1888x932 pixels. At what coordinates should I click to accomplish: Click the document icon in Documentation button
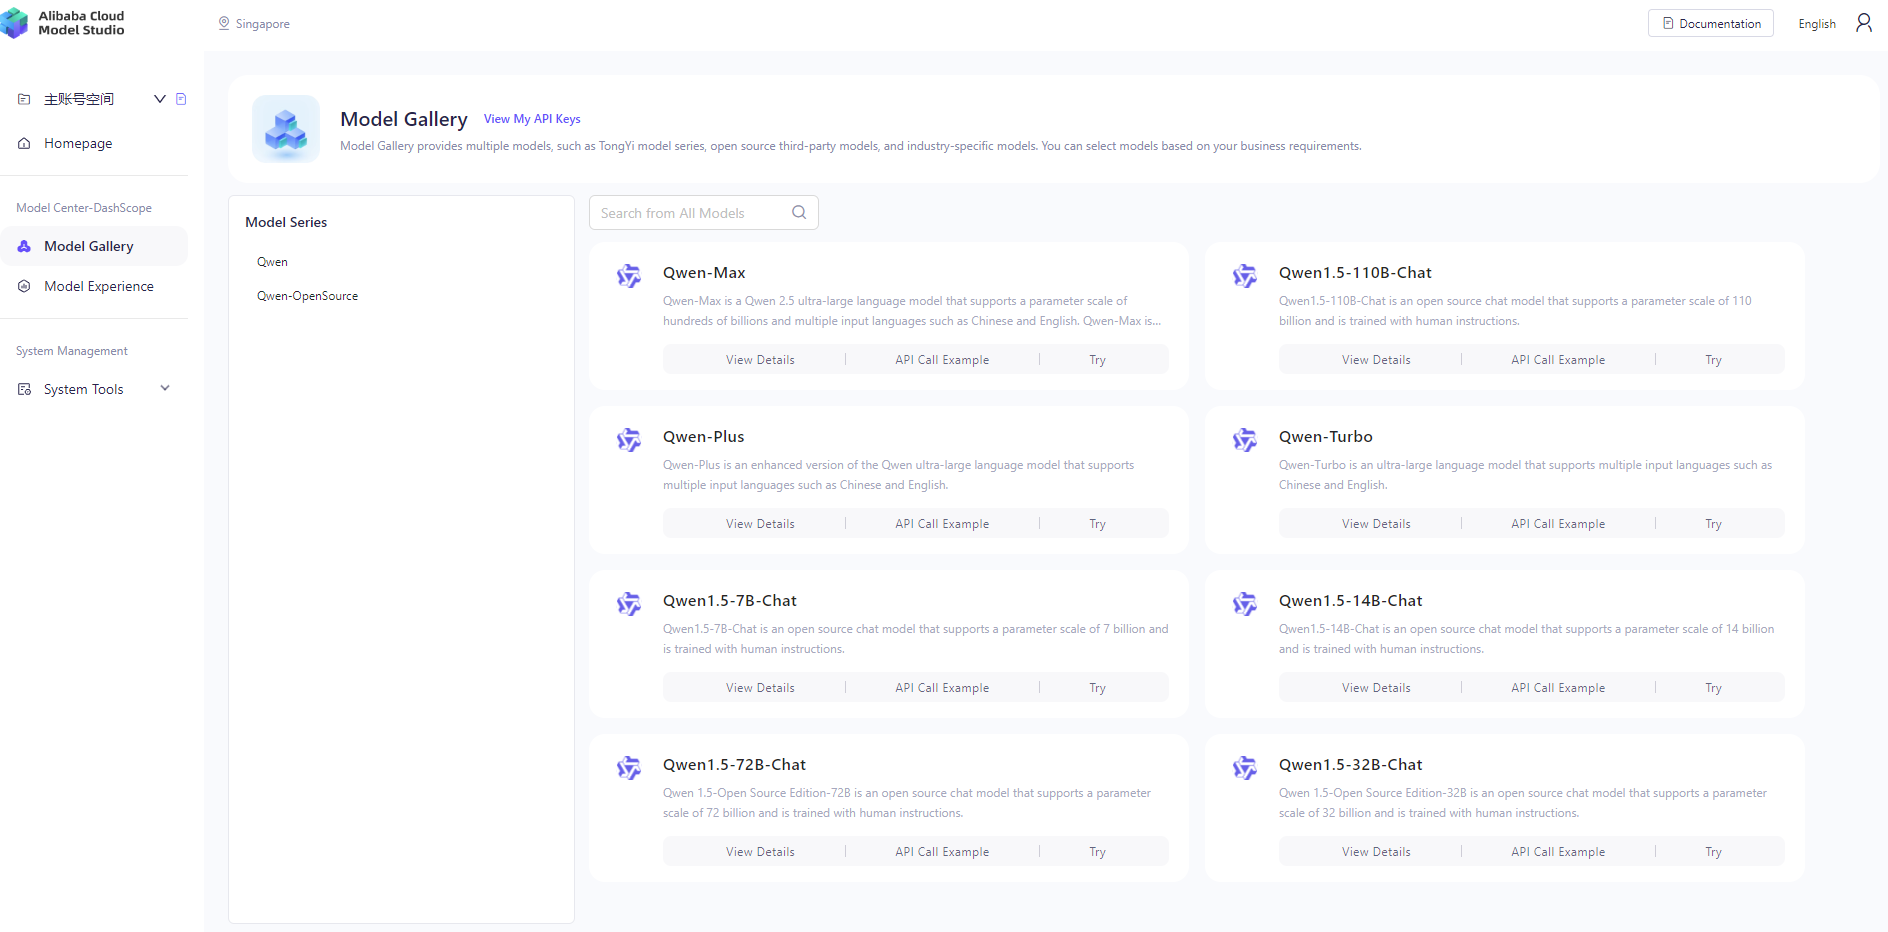(x=1668, y=23)
